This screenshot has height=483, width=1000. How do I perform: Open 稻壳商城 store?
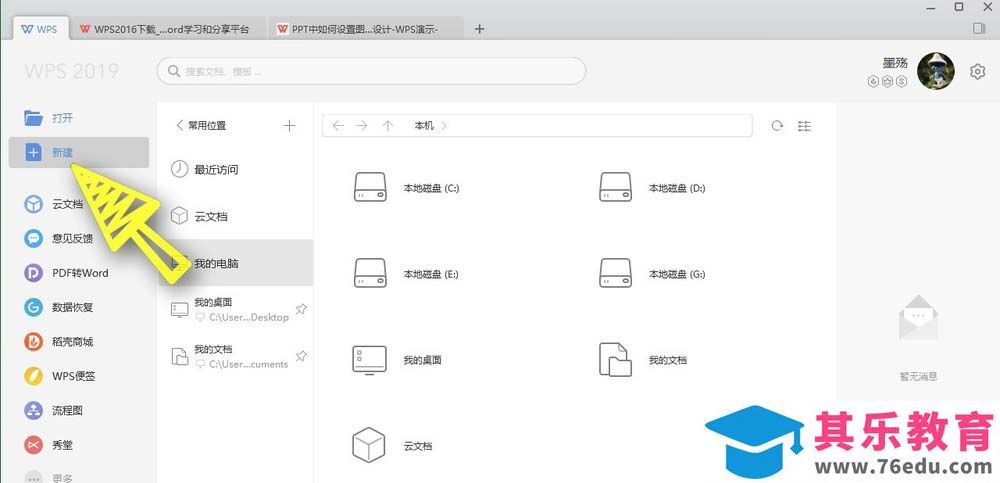tap(59, 342)
